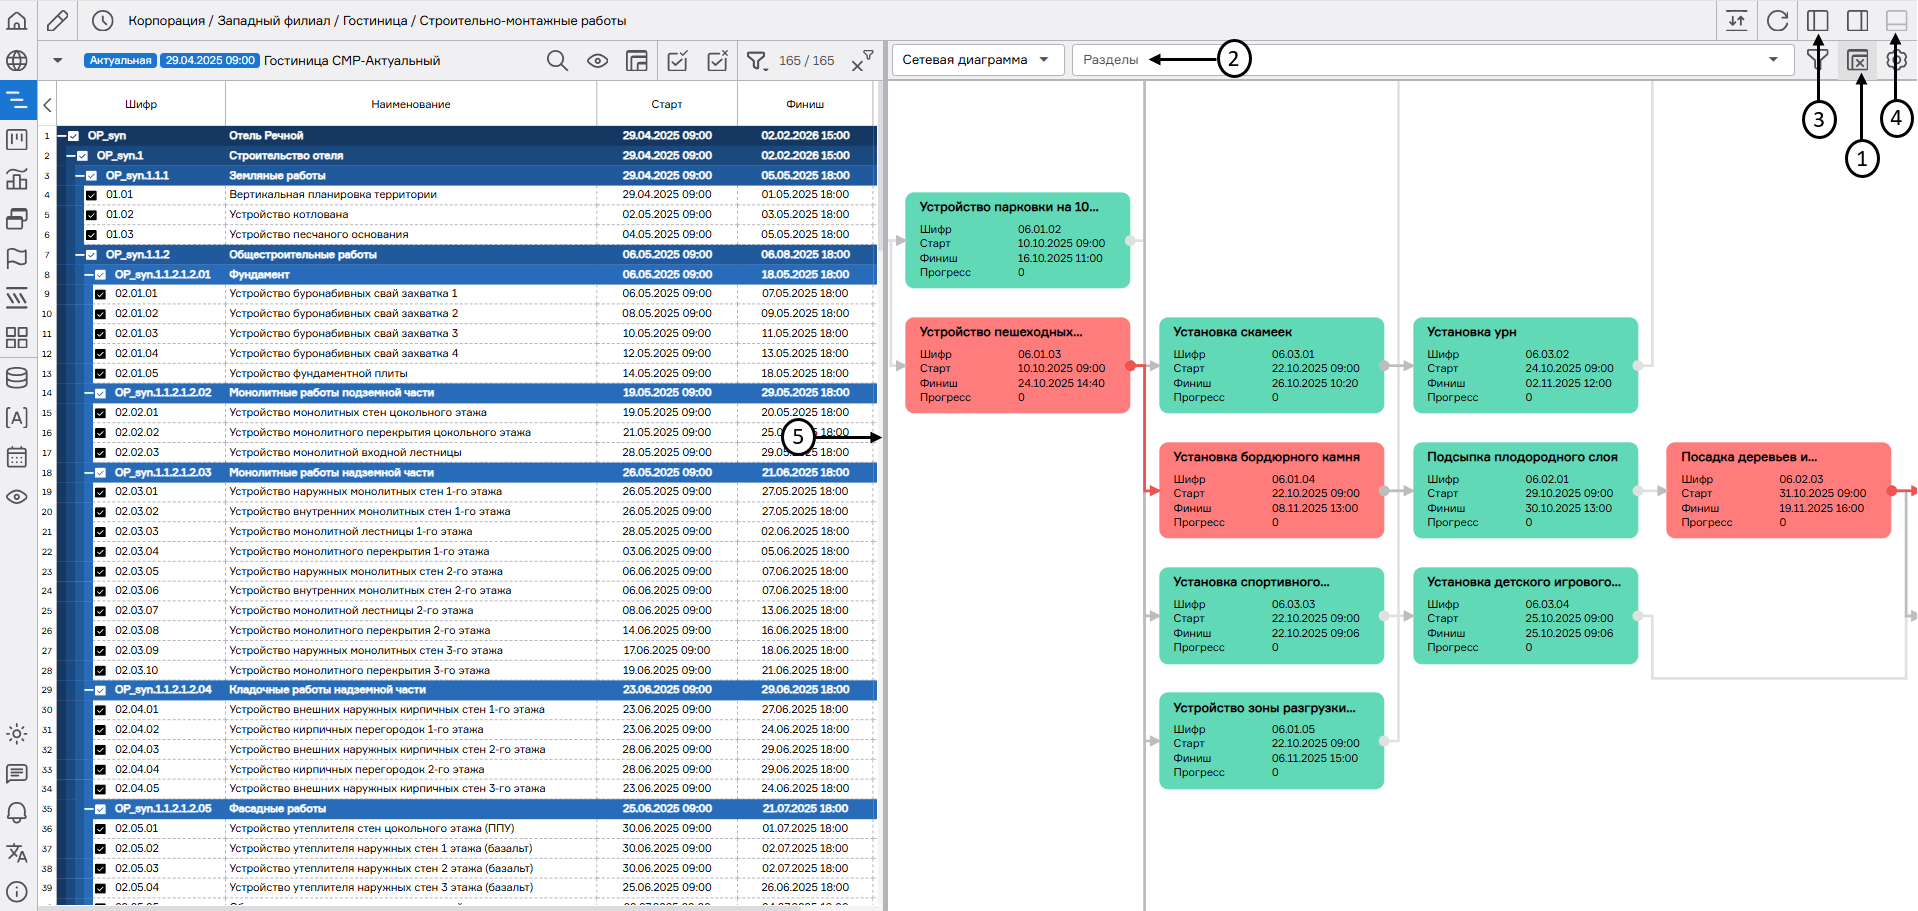
Task: Select row Устройство котлована
Action: (x=289, y=215)
